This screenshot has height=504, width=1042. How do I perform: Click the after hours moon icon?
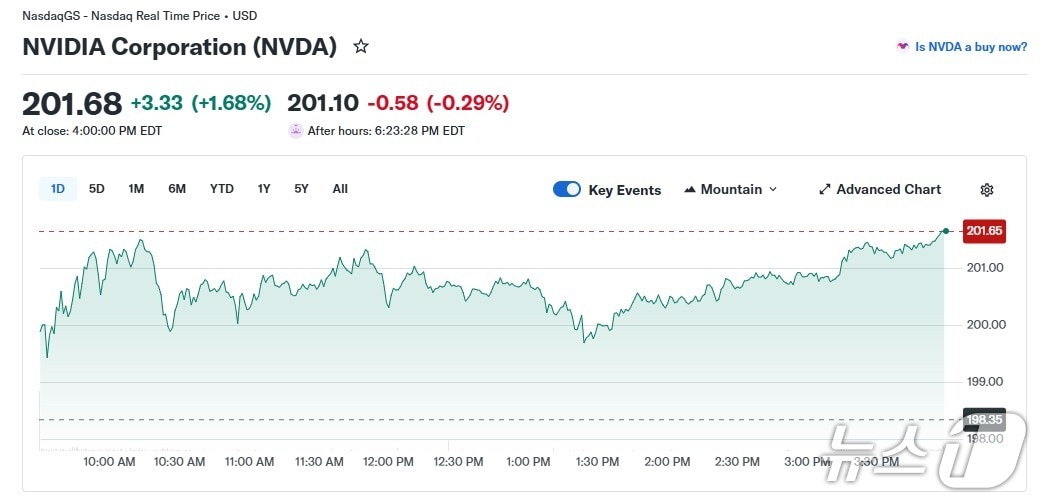click(x=295, y=131)
